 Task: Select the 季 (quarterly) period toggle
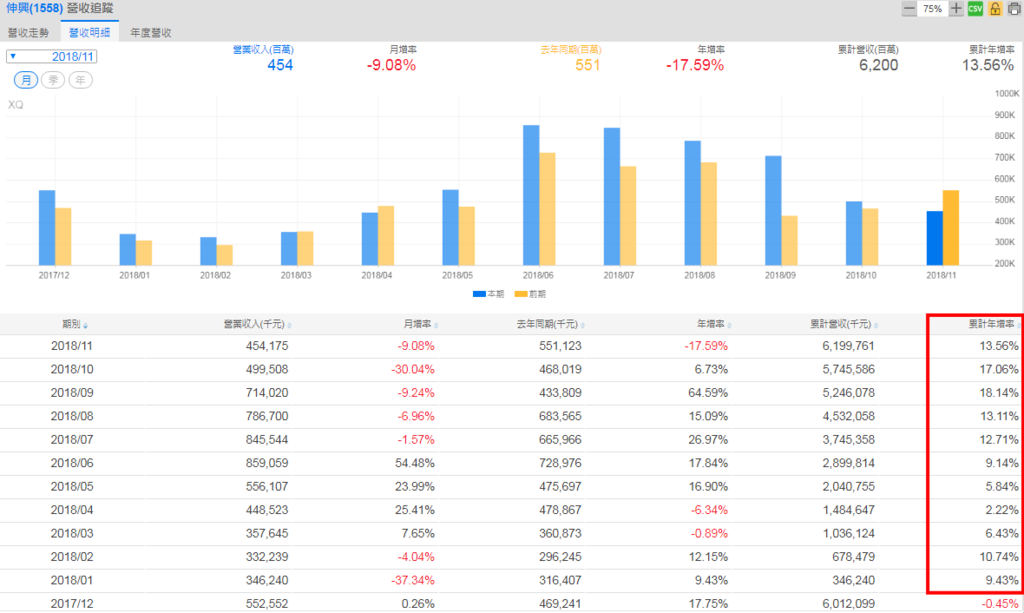pos(53,80)
